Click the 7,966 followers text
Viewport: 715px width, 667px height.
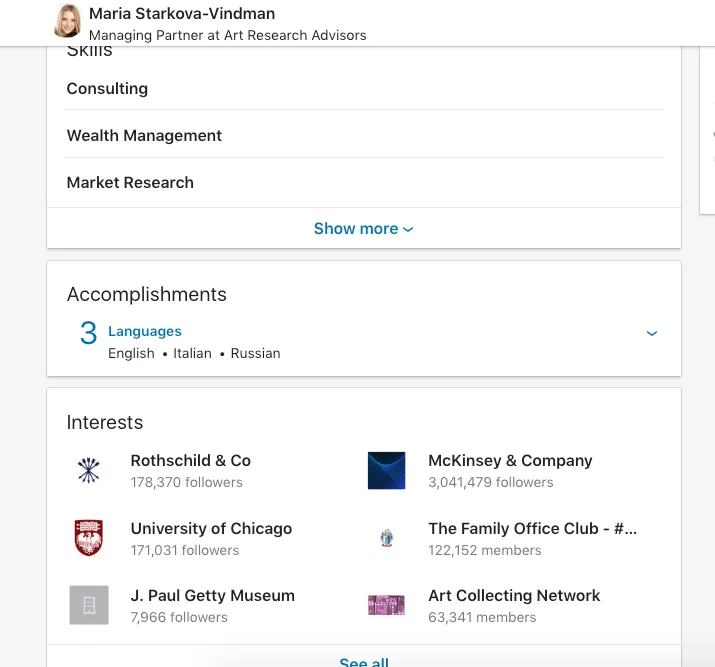point(179,617)
